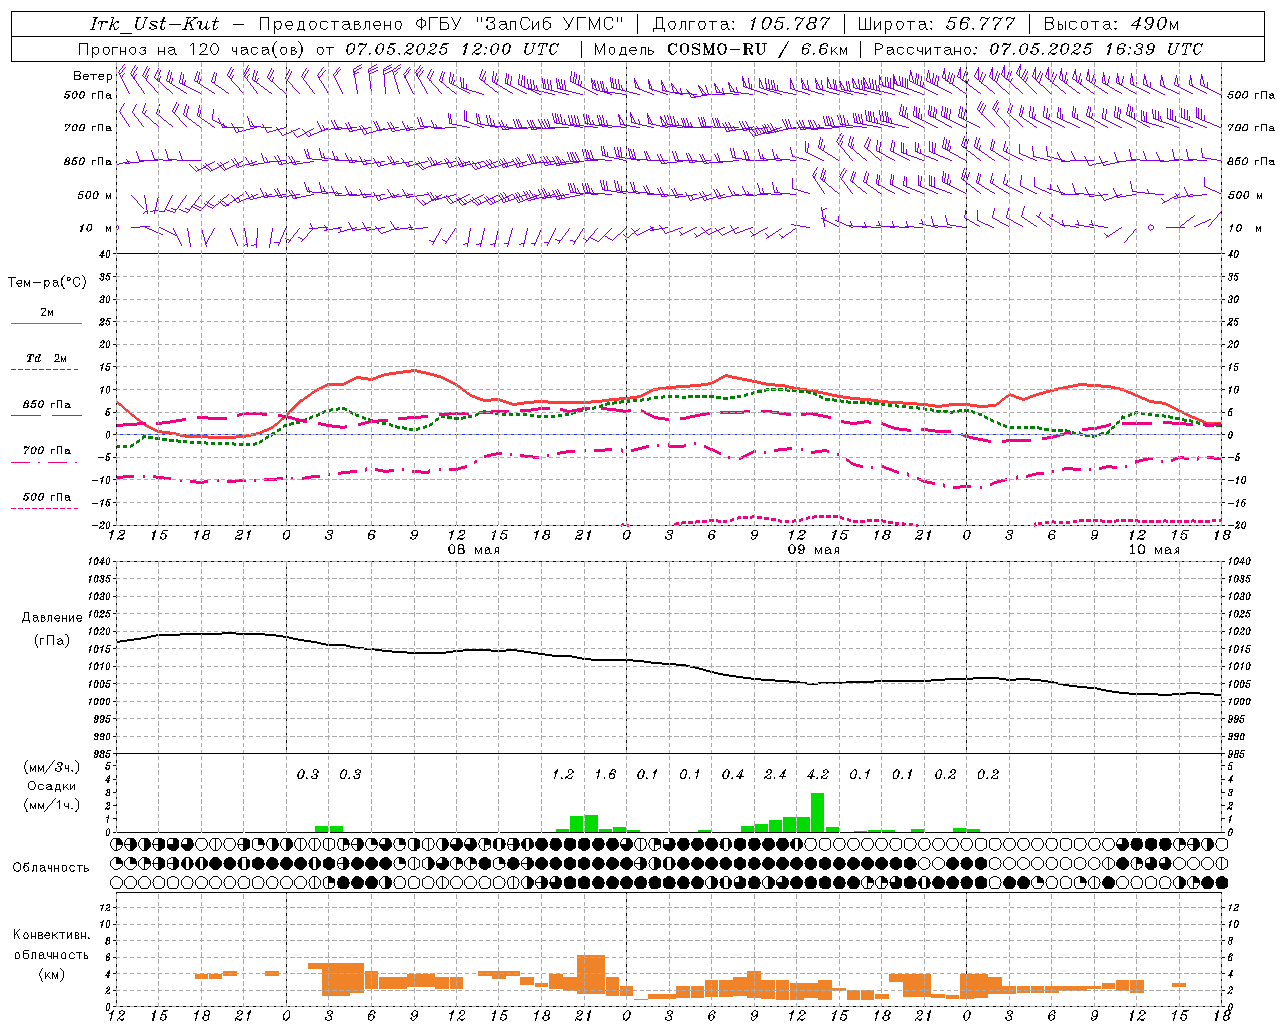
Task: Click the 4.2 precipitation value
Action: pos(817,775)
